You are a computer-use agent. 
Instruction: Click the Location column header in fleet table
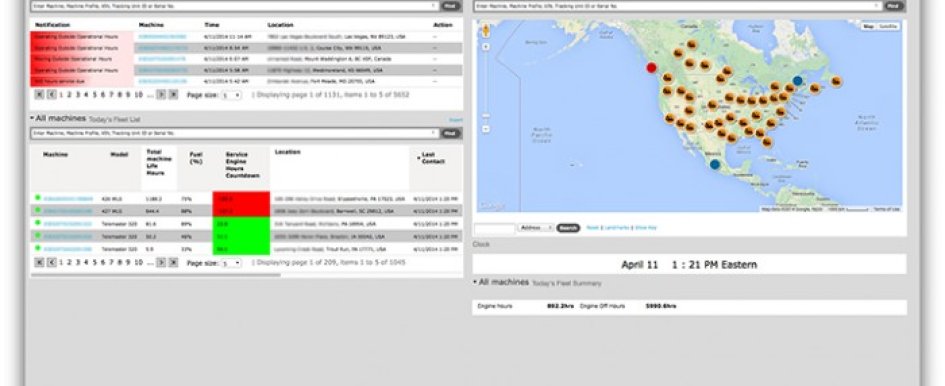(x=287, y=152)
